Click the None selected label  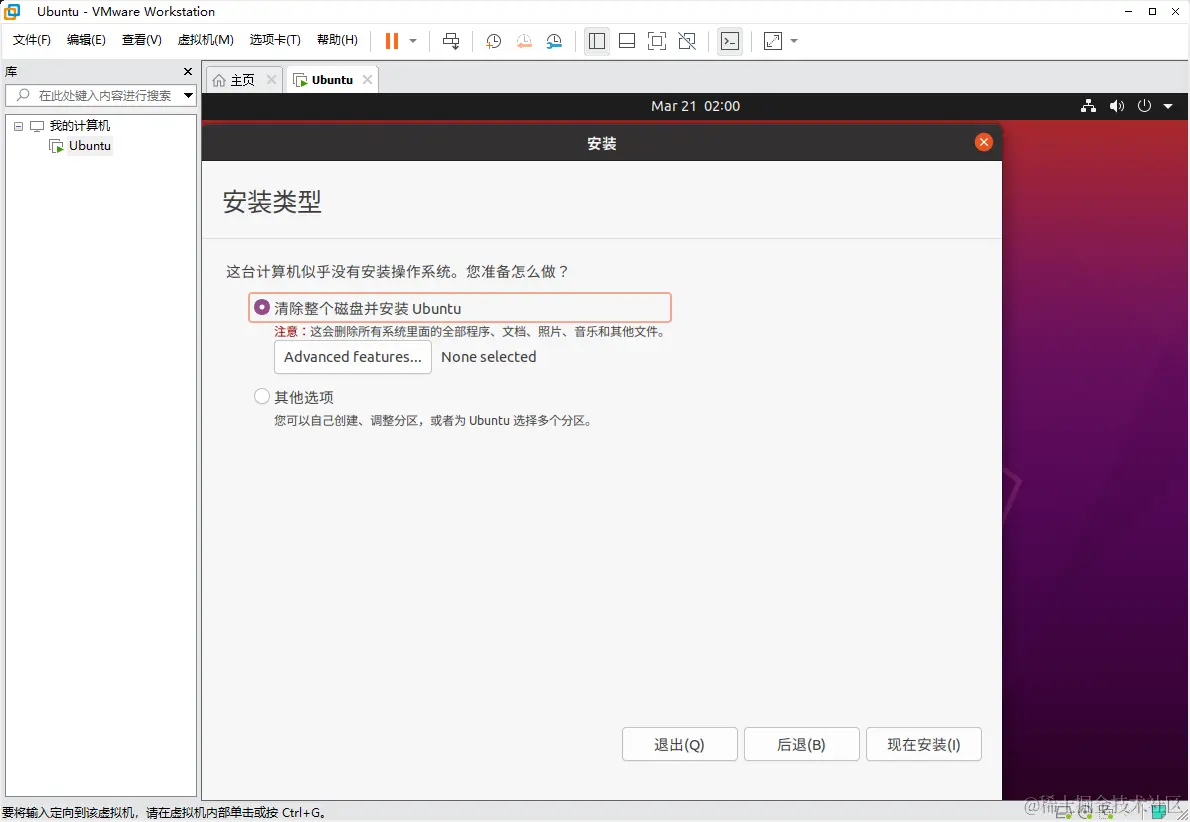tap(489, 357)
